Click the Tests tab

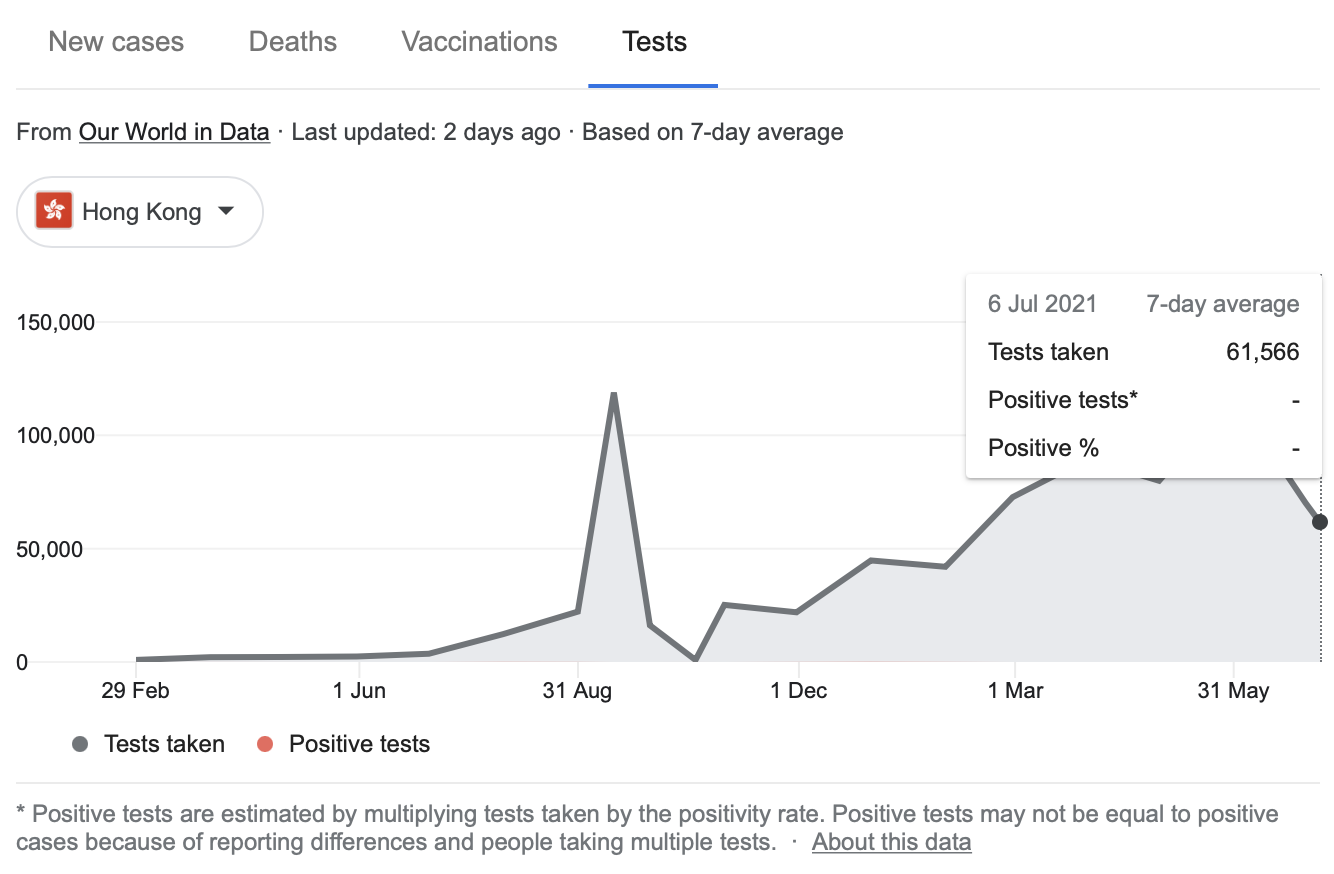click(x=654, y=42)
